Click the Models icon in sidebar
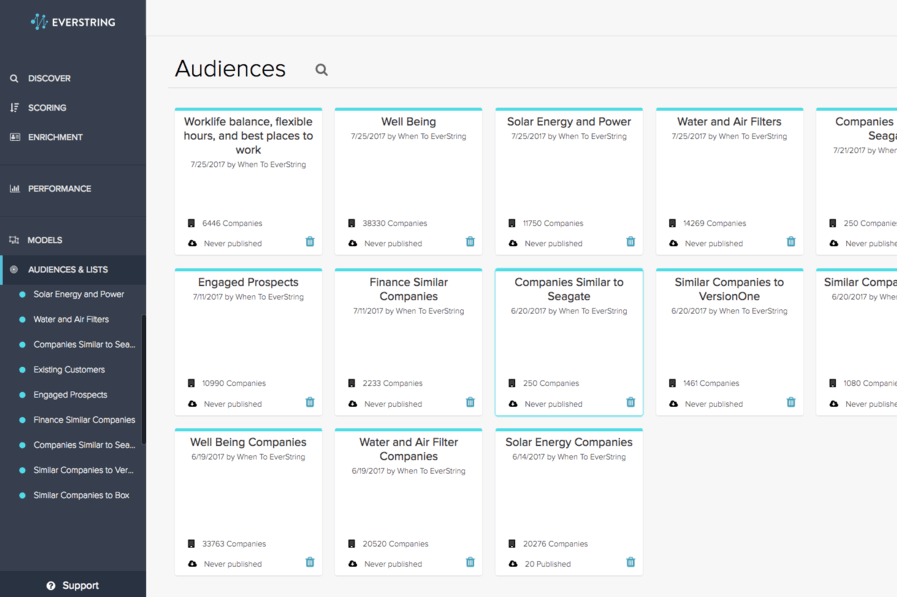The width and height of the screenshot is (897, 597). 14,240
